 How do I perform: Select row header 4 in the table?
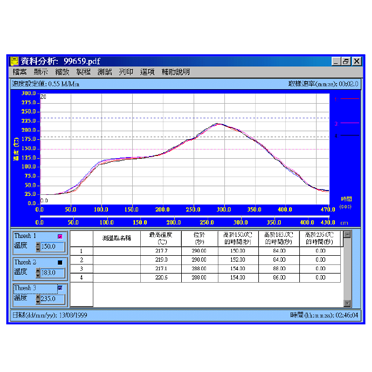(82, 278)
